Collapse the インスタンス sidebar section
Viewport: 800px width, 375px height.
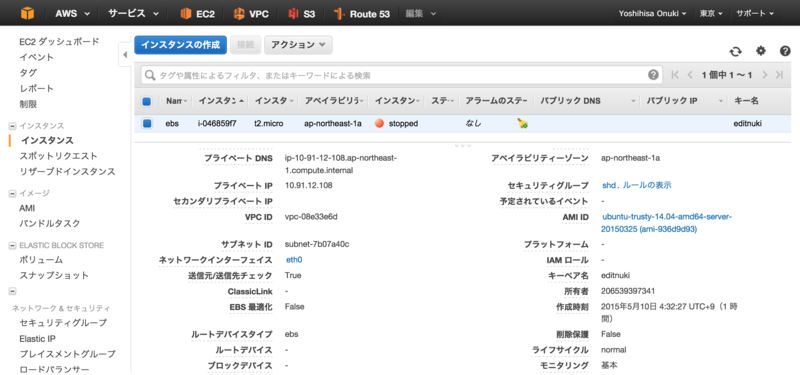click(x=13, y=126)
